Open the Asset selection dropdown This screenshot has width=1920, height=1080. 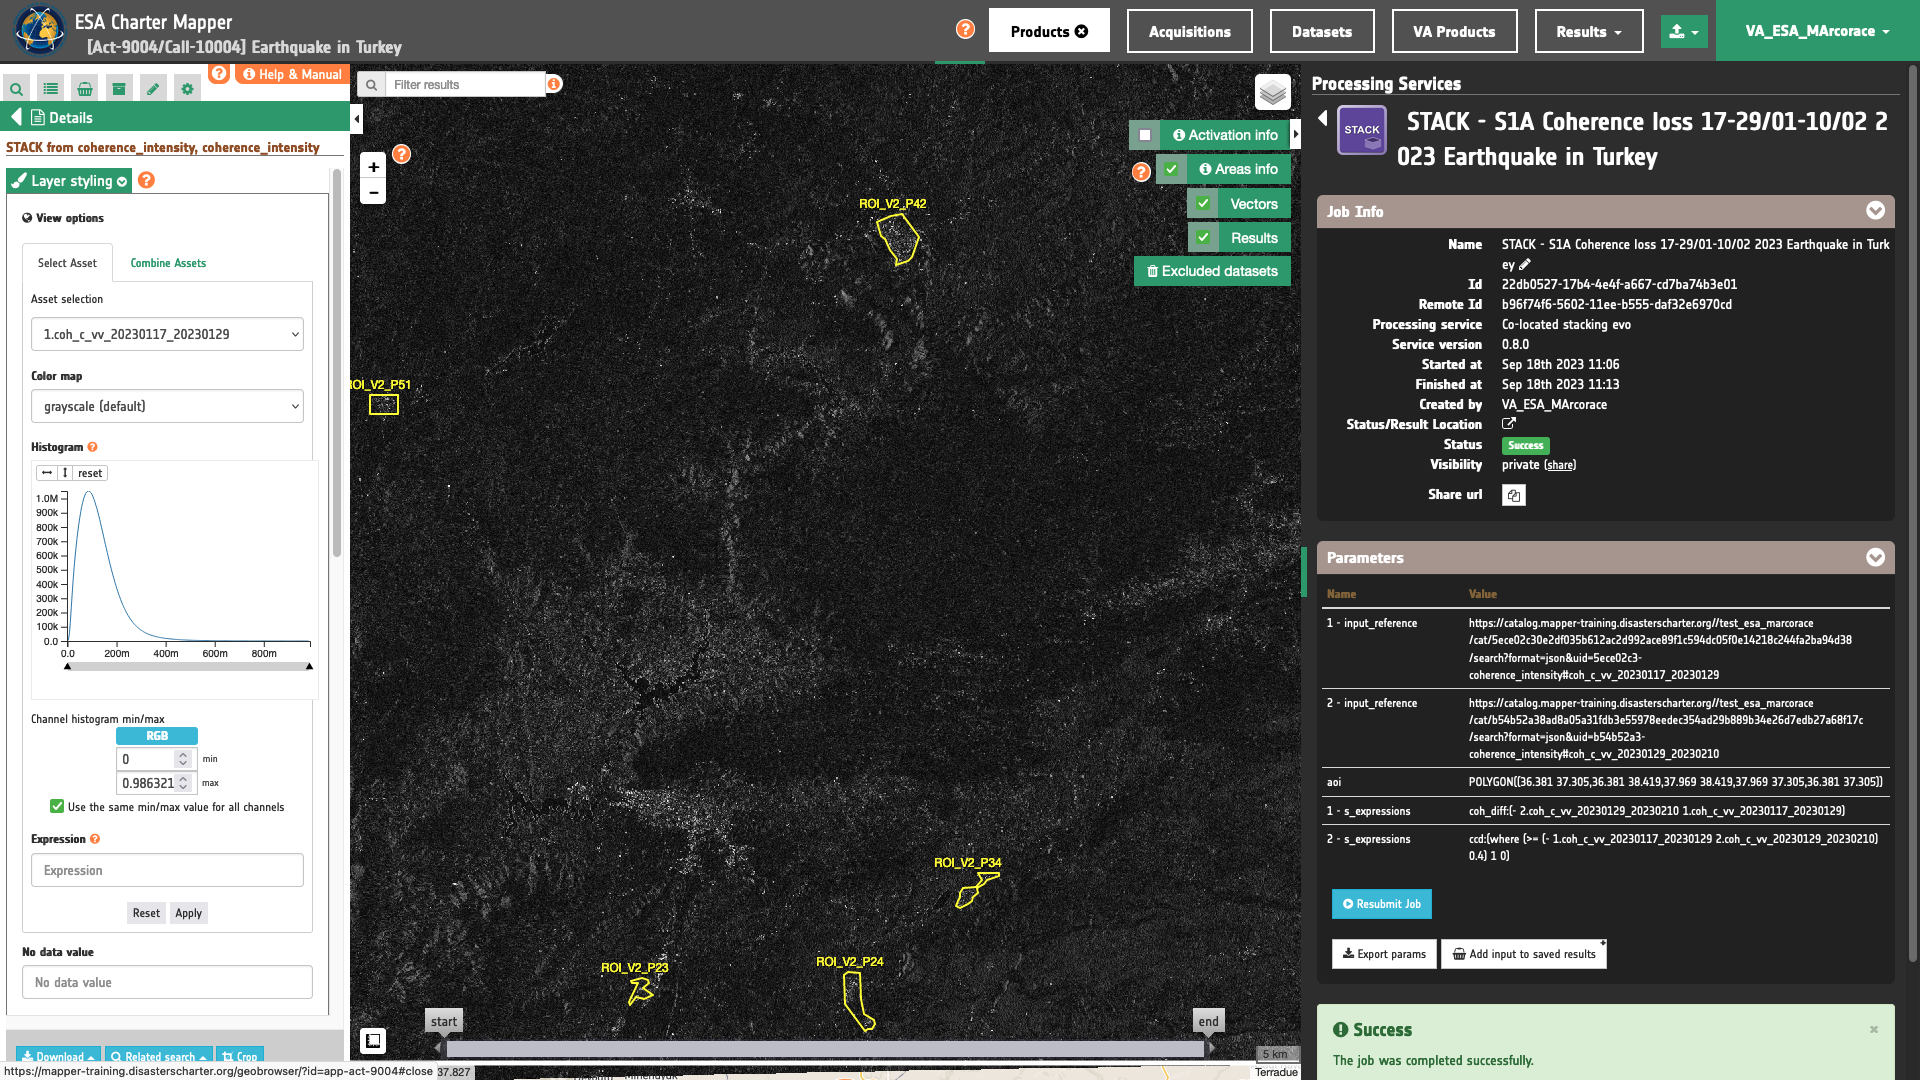[x=167, y=334]
